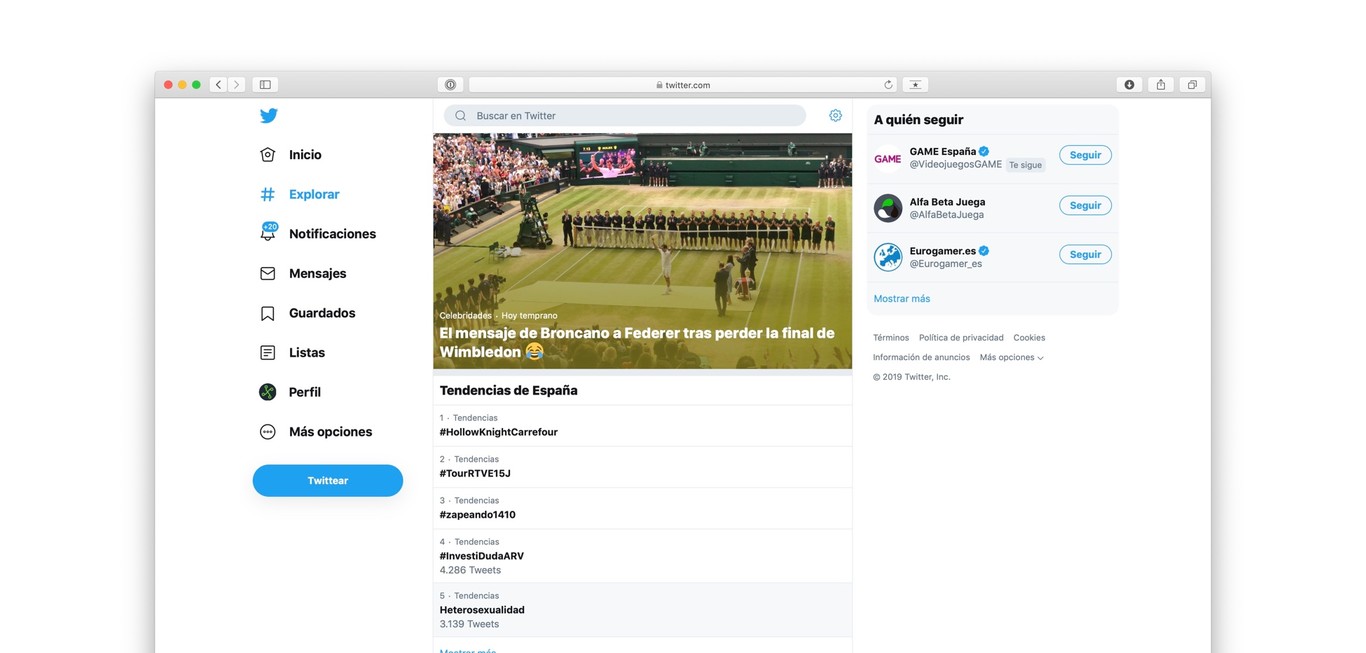The width and height of the screenshot is (1366, 653).
Task: Expand Más opciones in the footer links
Action: point(1011,356)
